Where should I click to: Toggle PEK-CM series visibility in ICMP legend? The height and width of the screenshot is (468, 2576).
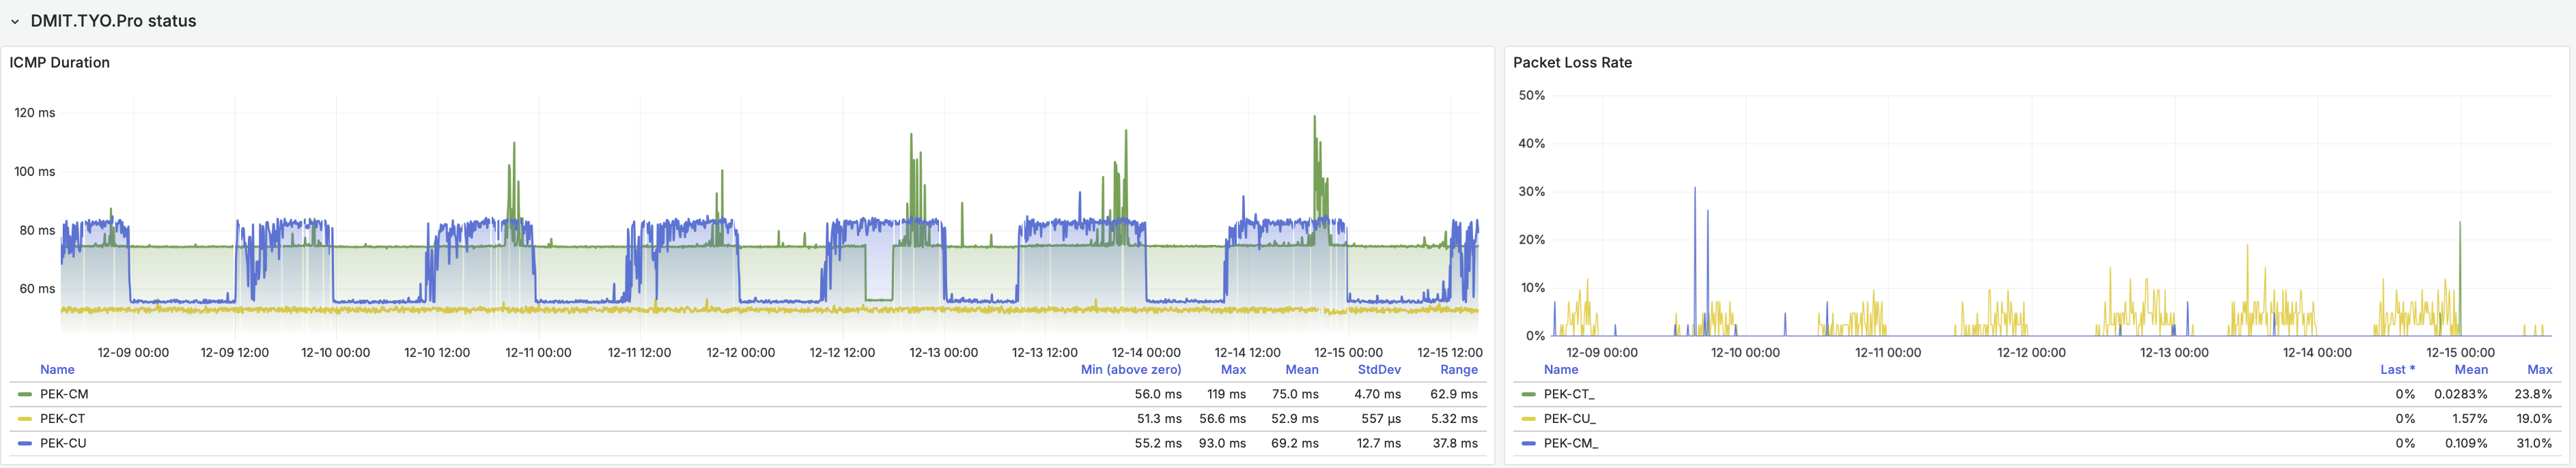[x=64, y=394]
